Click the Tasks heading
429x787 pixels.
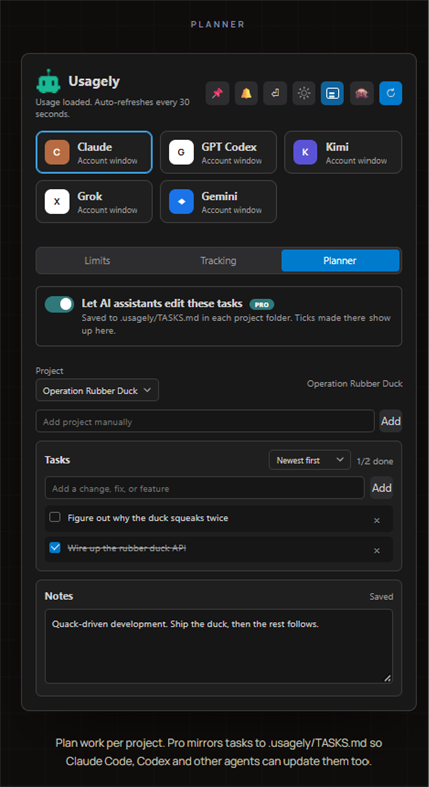[x=57, y=459]
